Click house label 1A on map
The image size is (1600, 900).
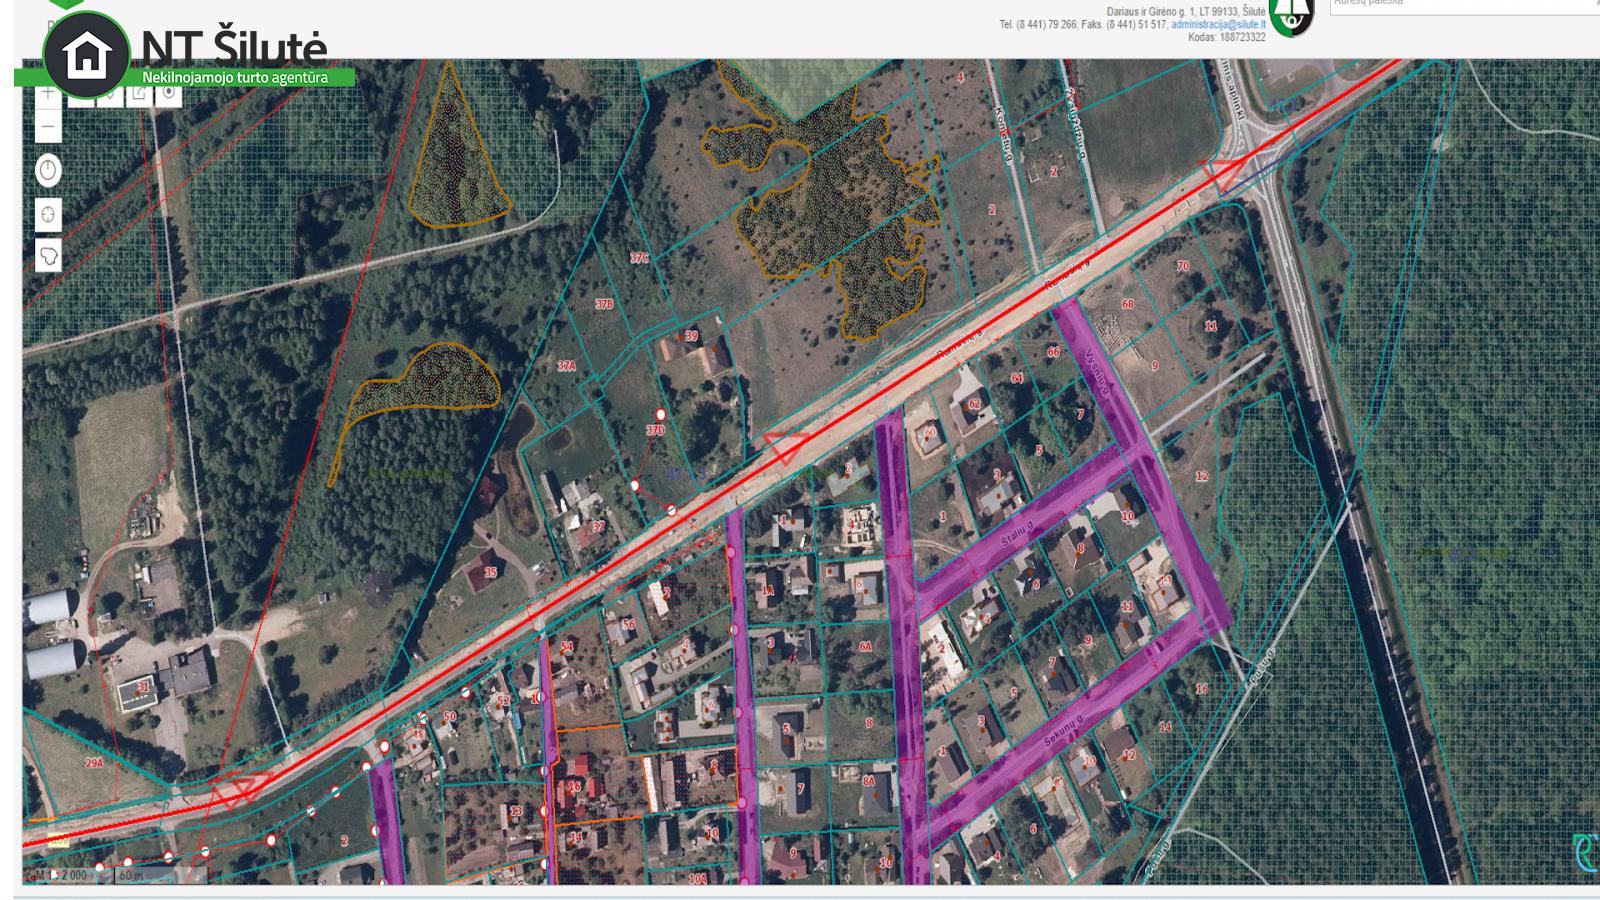(768, 591)
